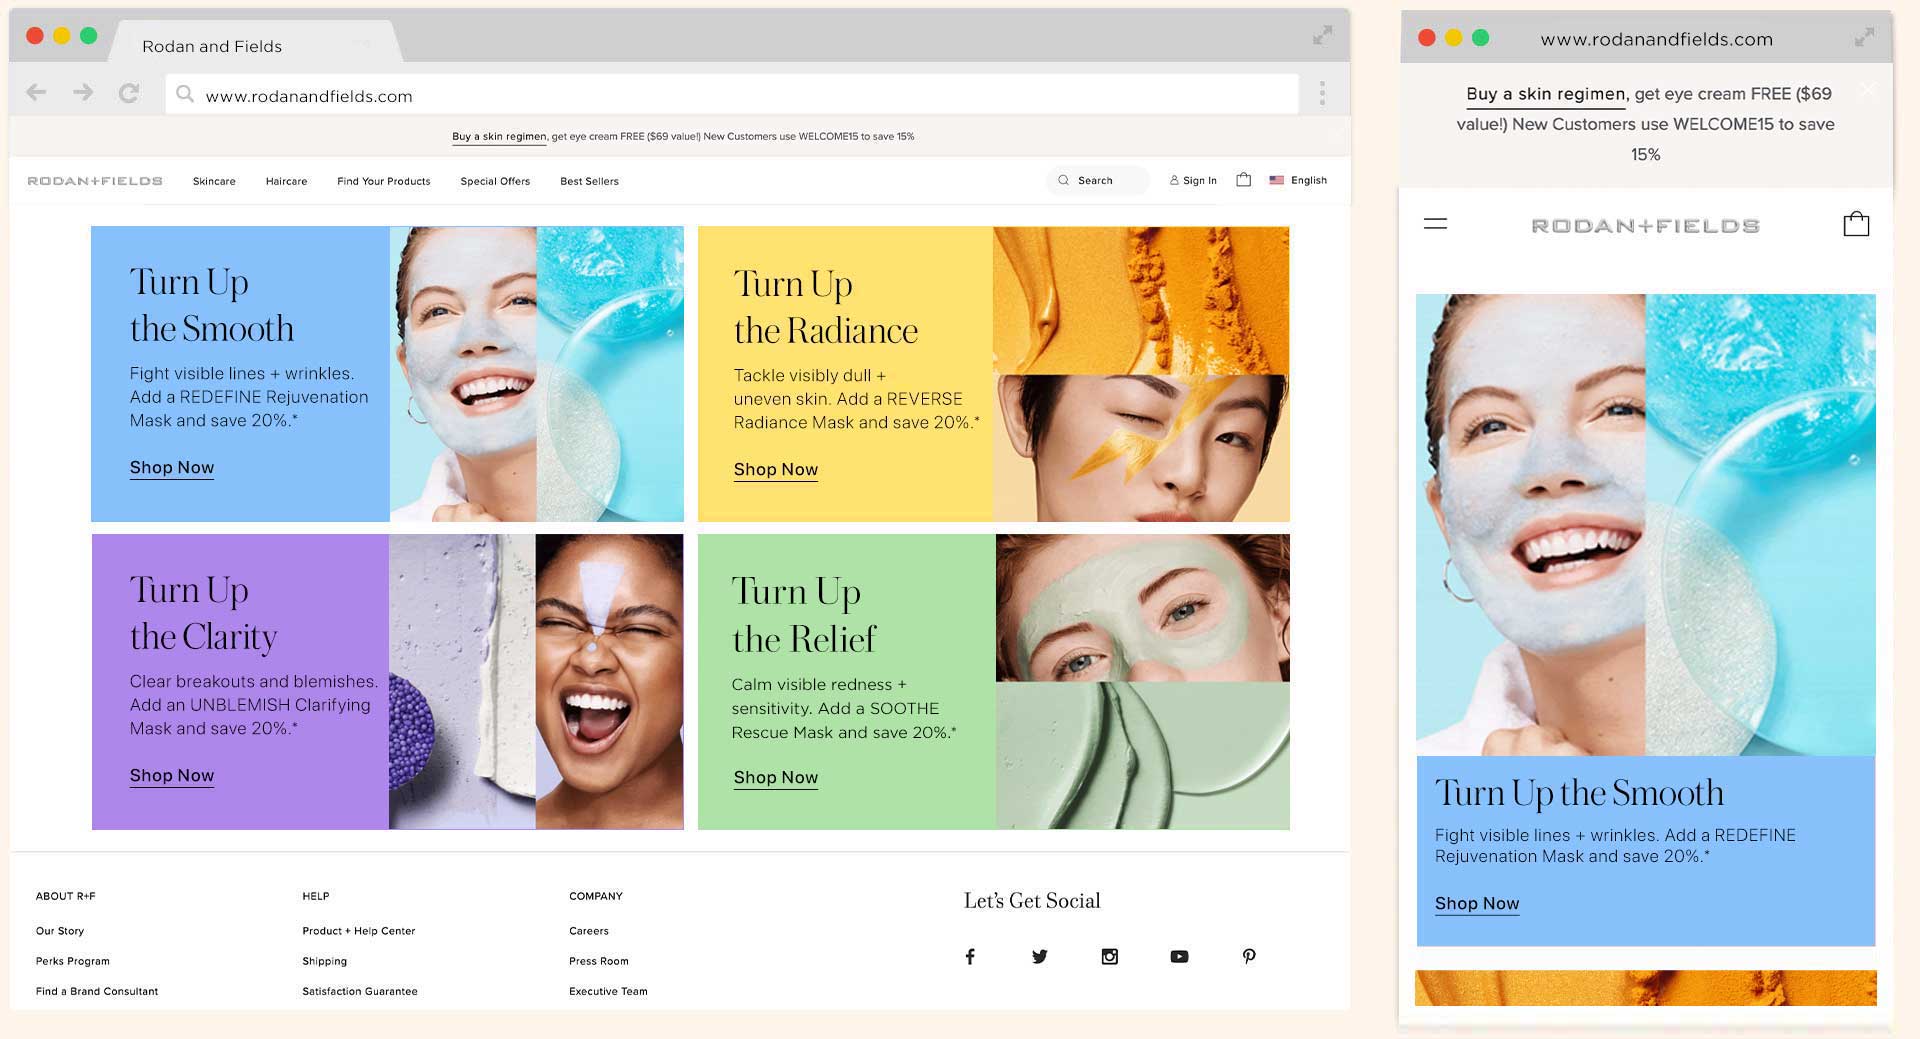Click the address bar in the desktop browser
1920x1039 pixels.
pos(732,95)
